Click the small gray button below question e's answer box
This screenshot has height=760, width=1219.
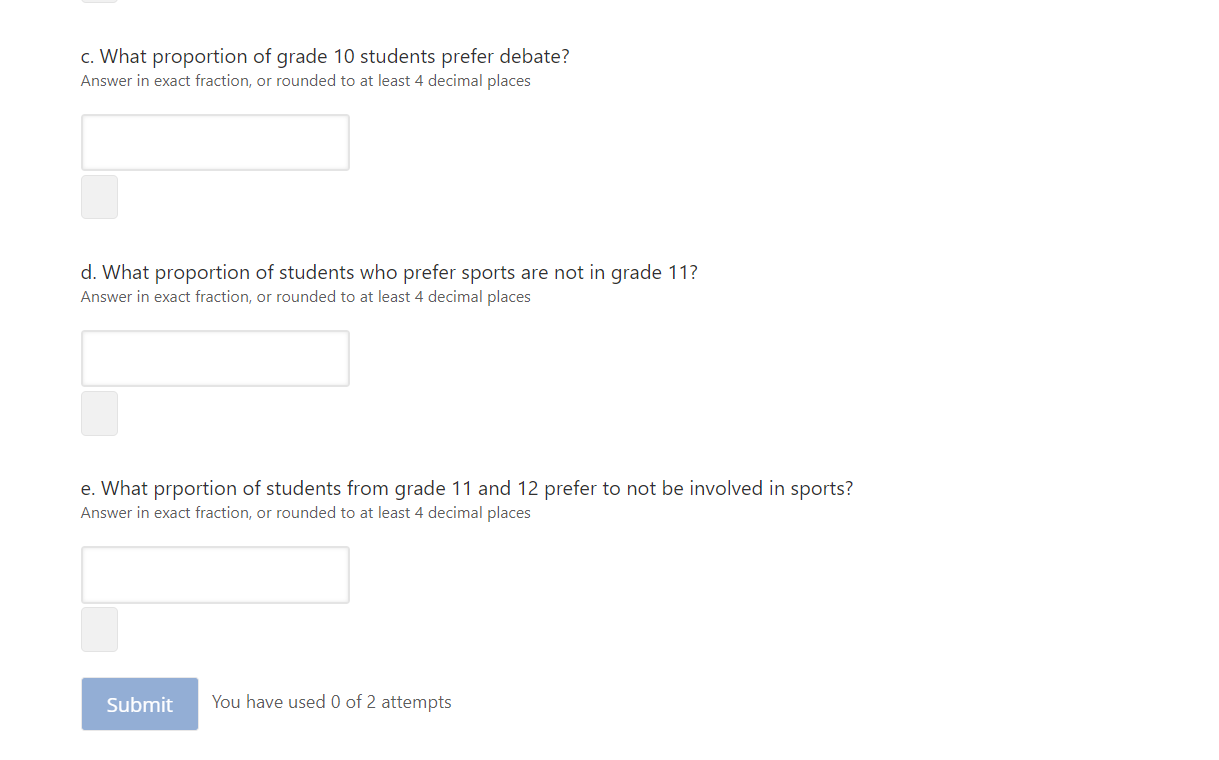99,629
